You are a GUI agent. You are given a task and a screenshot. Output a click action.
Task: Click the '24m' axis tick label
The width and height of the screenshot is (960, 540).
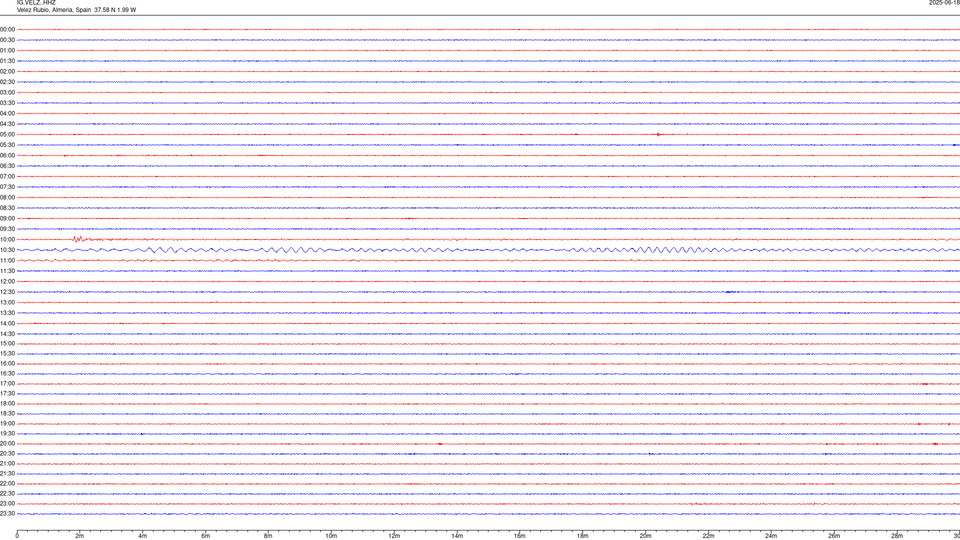771,536
